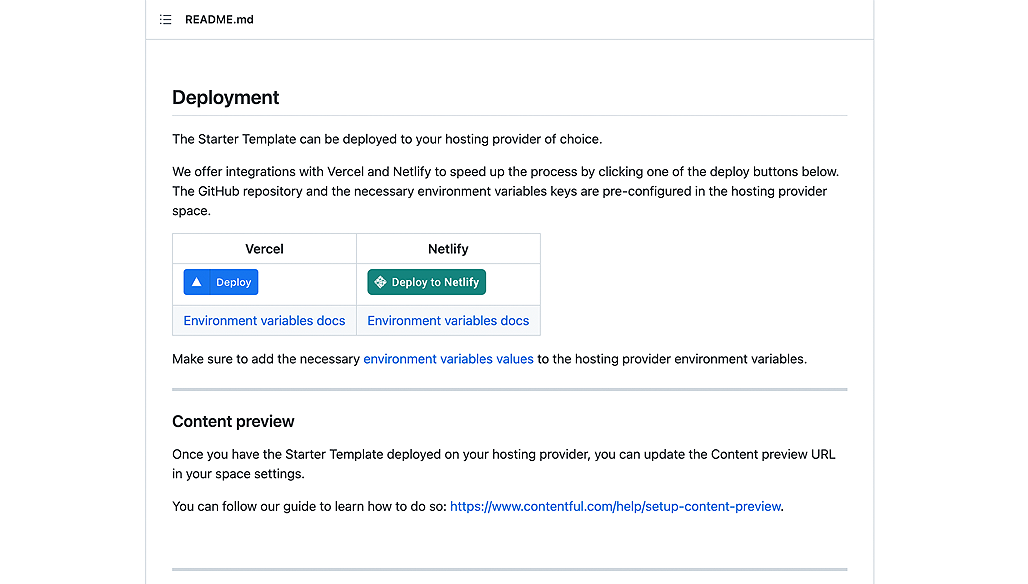
Task: Select the Vercel table column header
Action: click(264, 249)
